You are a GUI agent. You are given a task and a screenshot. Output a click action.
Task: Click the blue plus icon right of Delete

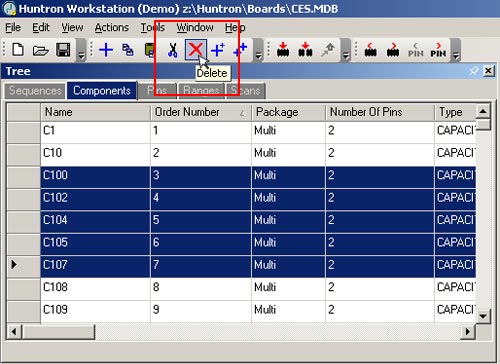point(218,50)
